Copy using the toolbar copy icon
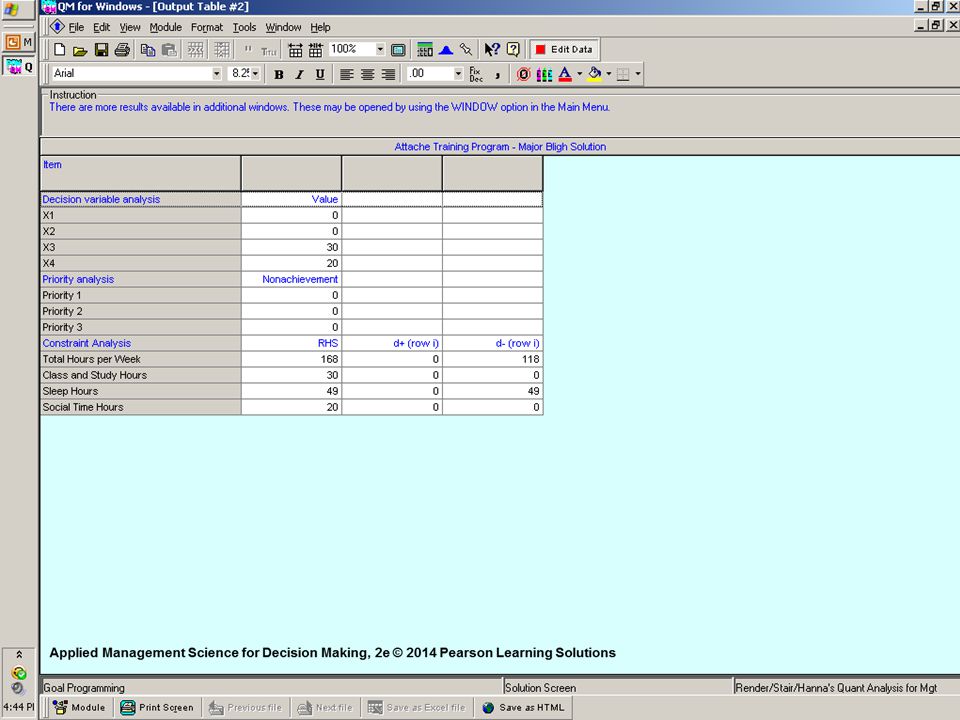960x720 pixels. coord(148,50)
